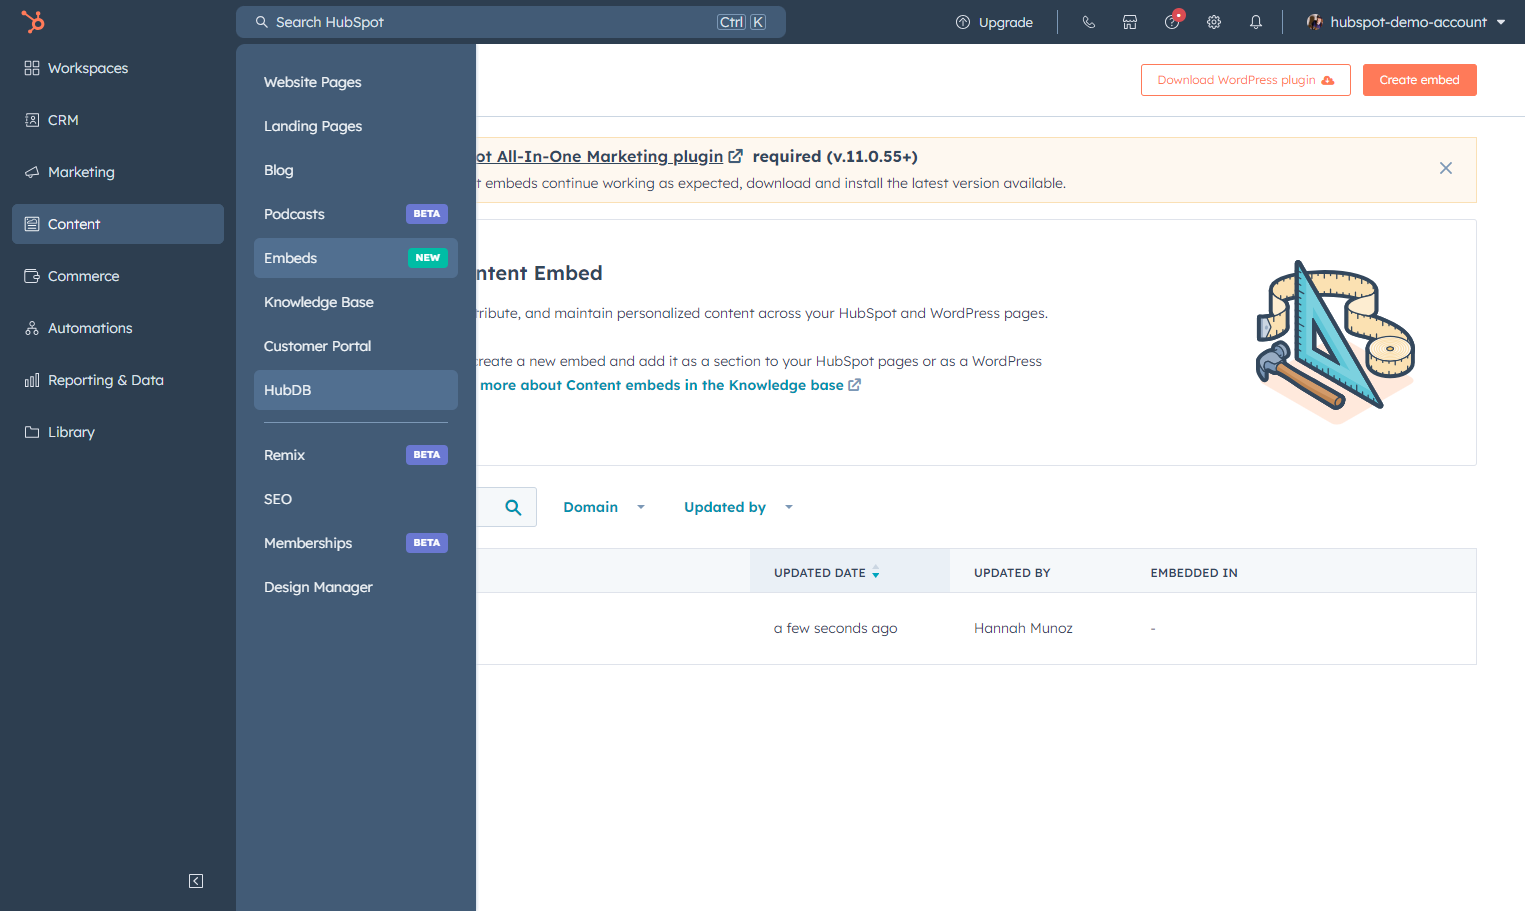Click the Create embed button

point(1420,80)
